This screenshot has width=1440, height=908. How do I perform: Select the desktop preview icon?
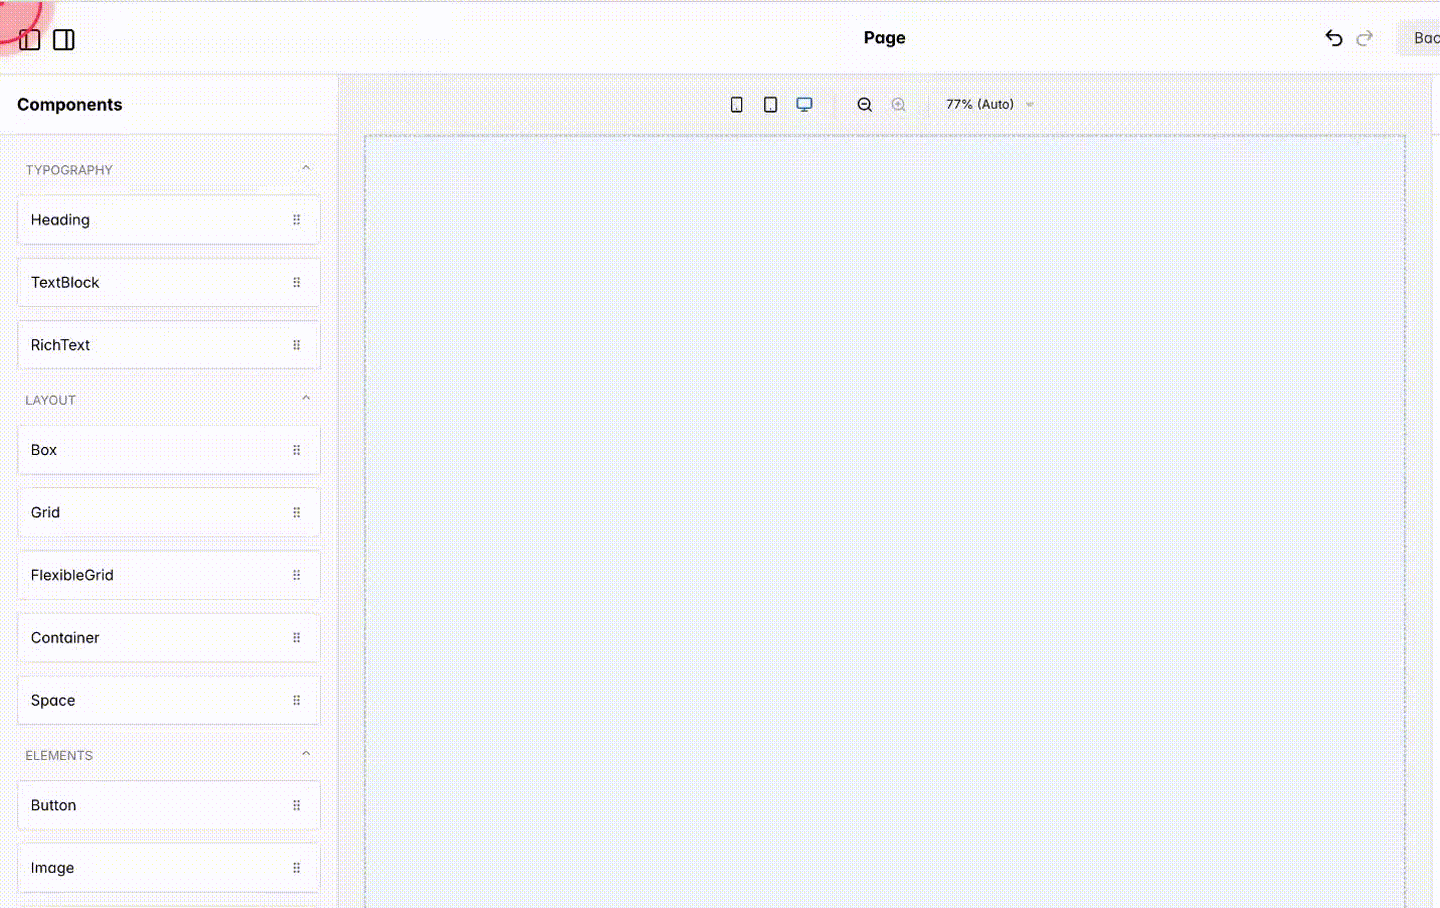coord(804,104)
